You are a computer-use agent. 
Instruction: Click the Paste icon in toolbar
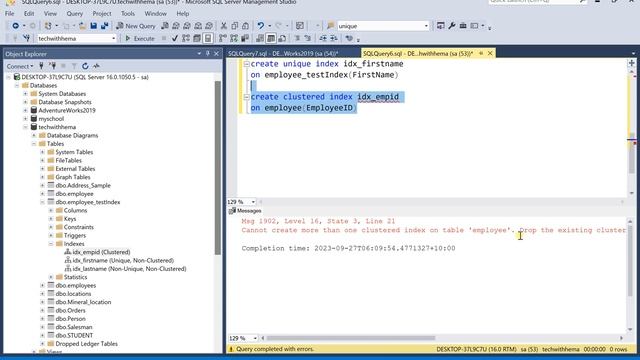[245, 26]
